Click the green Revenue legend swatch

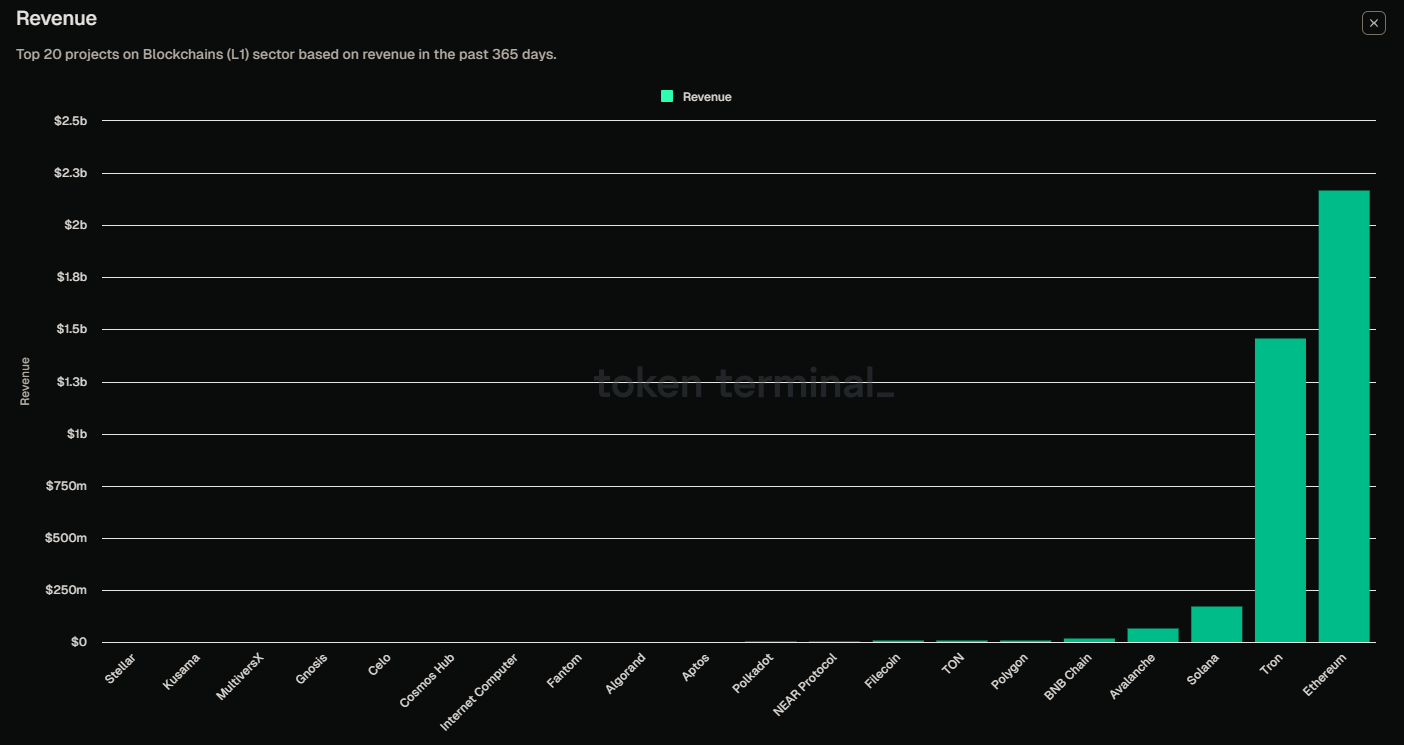[x=667, y=96]
